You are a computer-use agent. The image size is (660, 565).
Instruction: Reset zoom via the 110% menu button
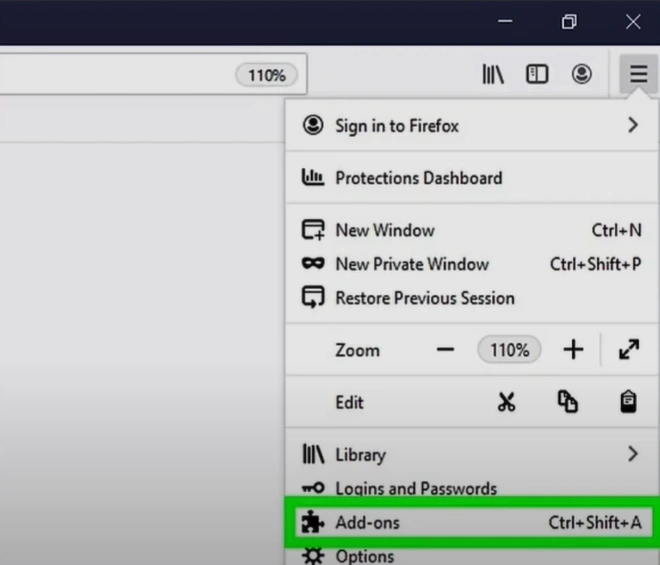(x=509, y=349)
